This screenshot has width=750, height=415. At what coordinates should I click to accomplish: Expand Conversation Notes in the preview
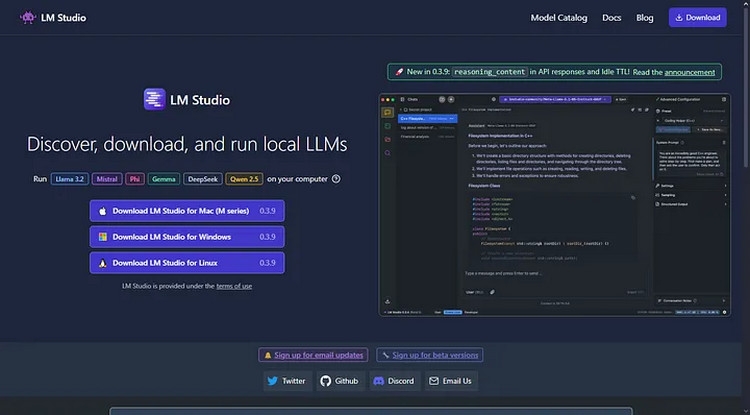point(691,301)
